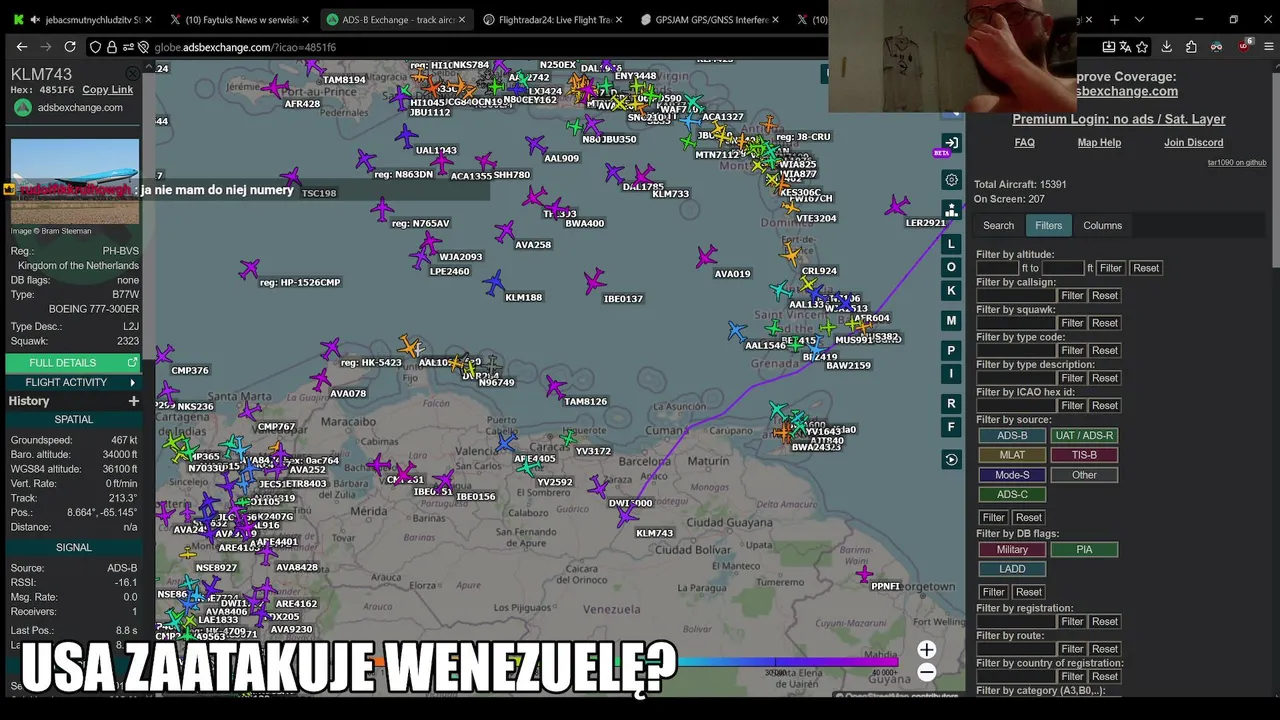
Task: Select the KLM188 blue aircraft icon
Action: [x=494, y=284]
